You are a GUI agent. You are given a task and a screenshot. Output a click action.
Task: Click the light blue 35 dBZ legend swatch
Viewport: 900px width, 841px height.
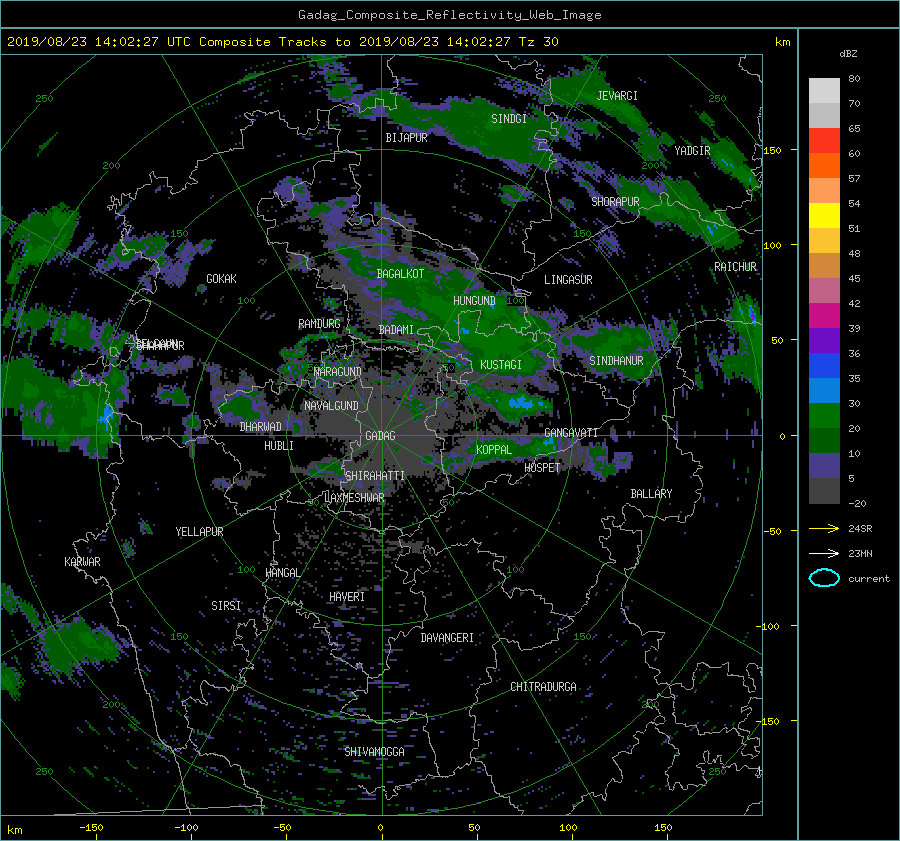point(824,390)
